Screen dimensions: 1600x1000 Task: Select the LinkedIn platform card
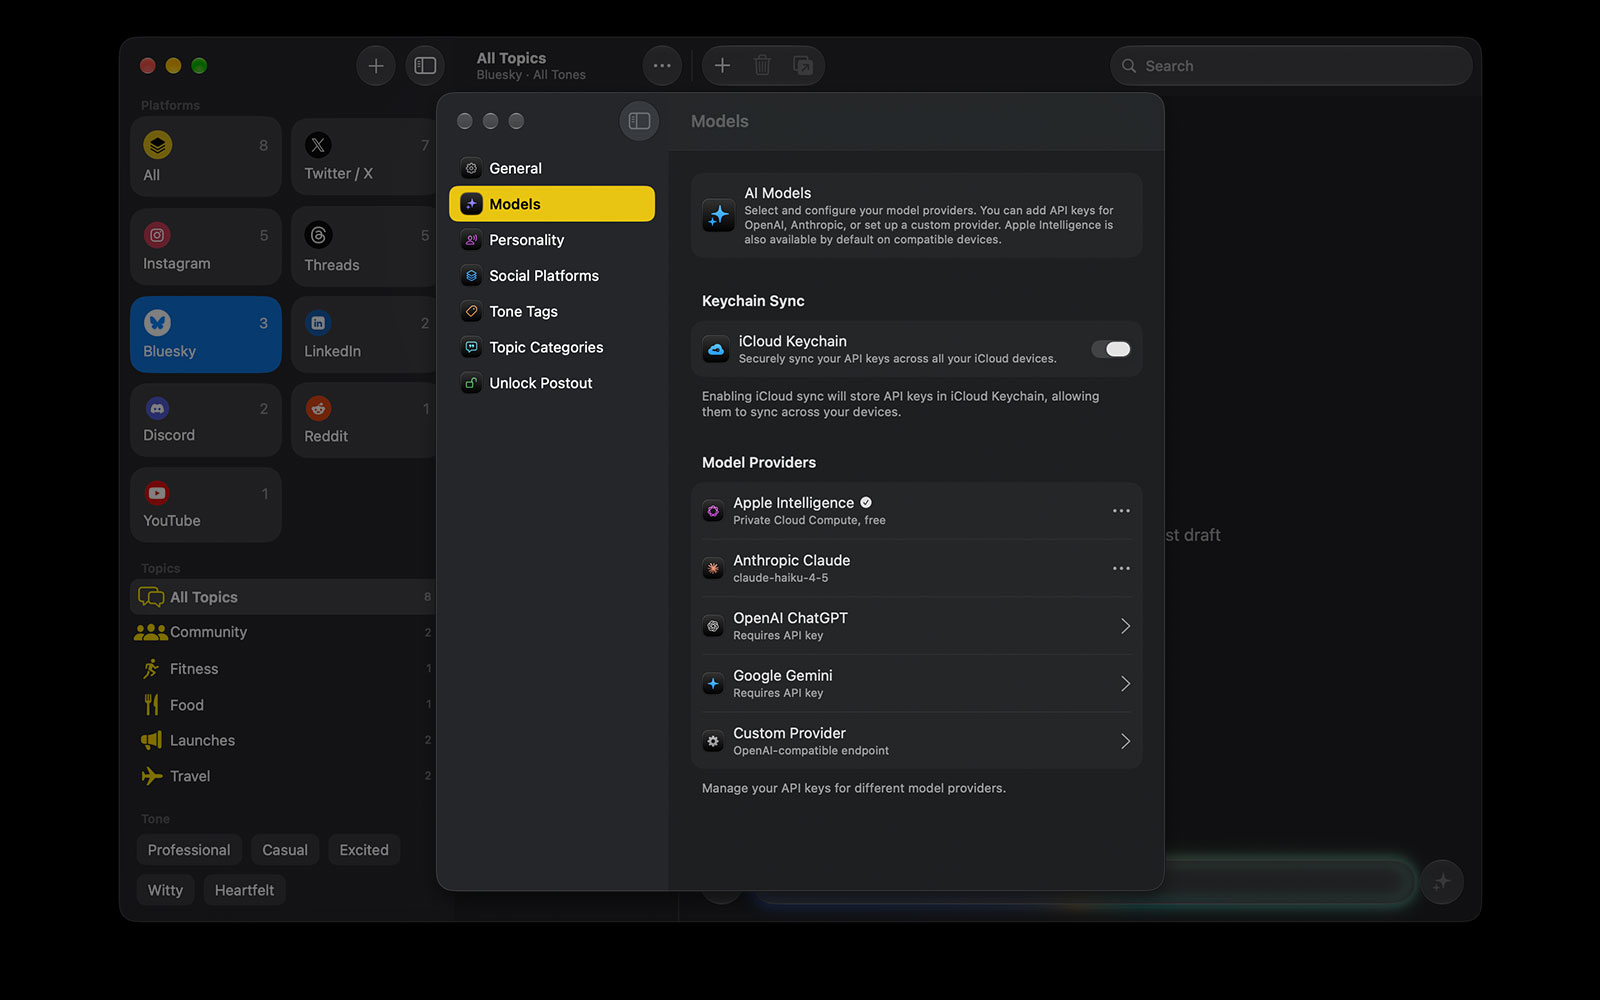tap(365, 334)
